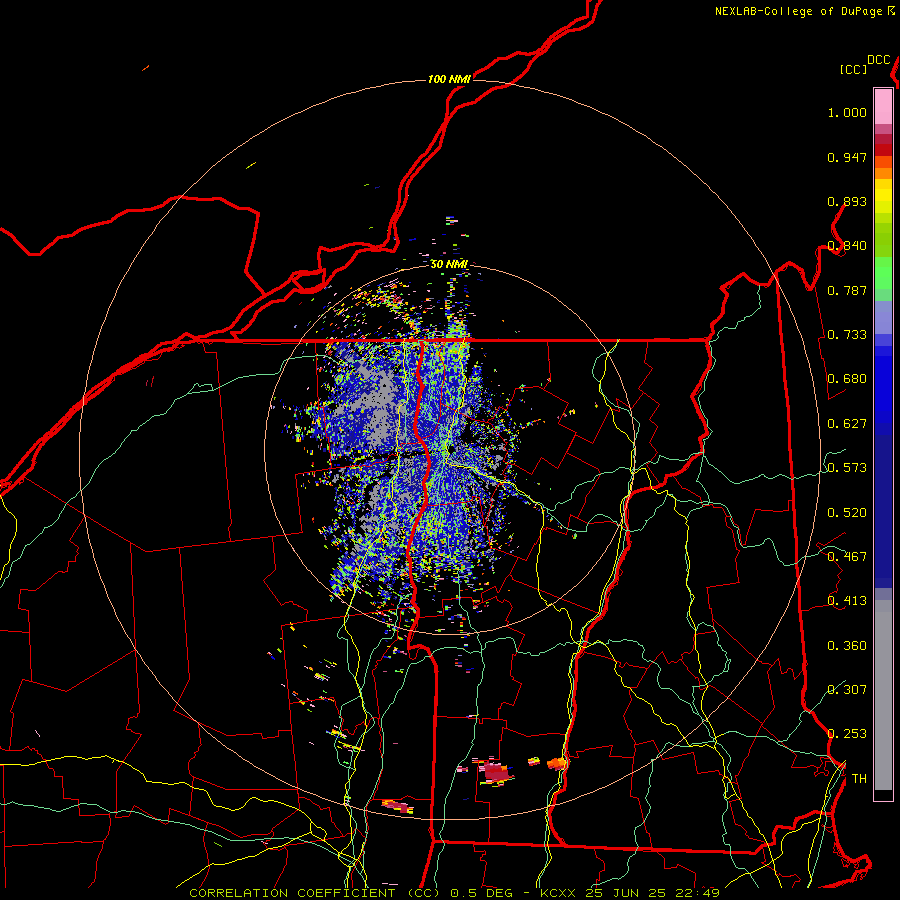Viewport: 900px width, 900px height.
Task: Click the 0.947 scale value
Action: click(x=847, y=157)
